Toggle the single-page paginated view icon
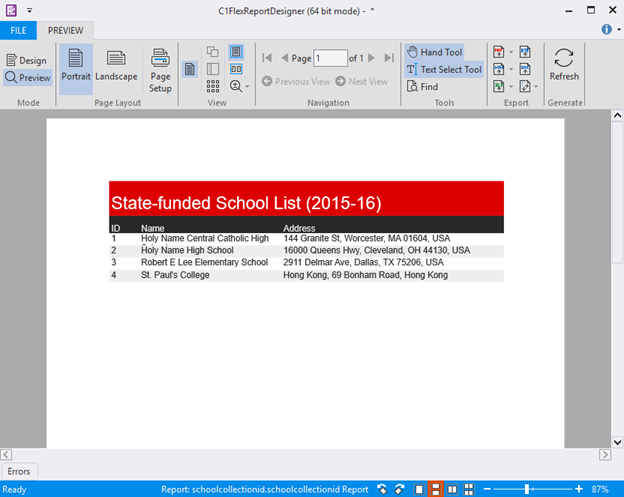The image size is (624, 497). [x=190, y=69]
